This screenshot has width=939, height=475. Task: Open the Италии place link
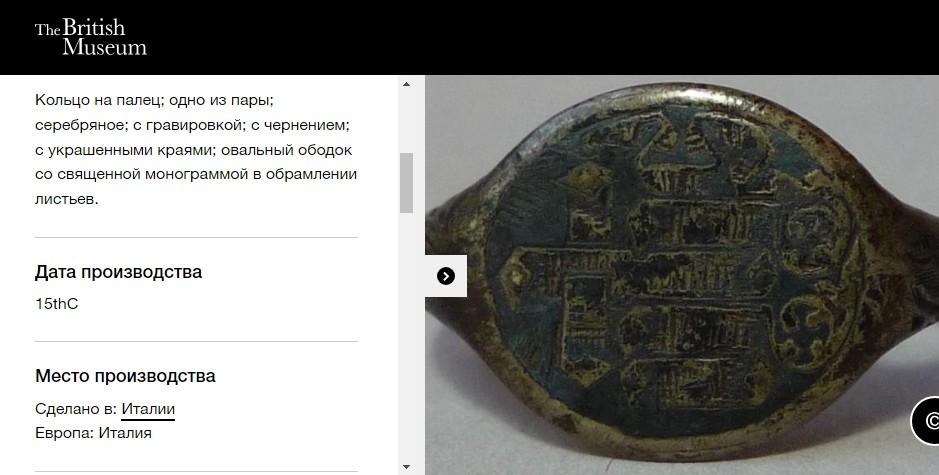(148, 409)
